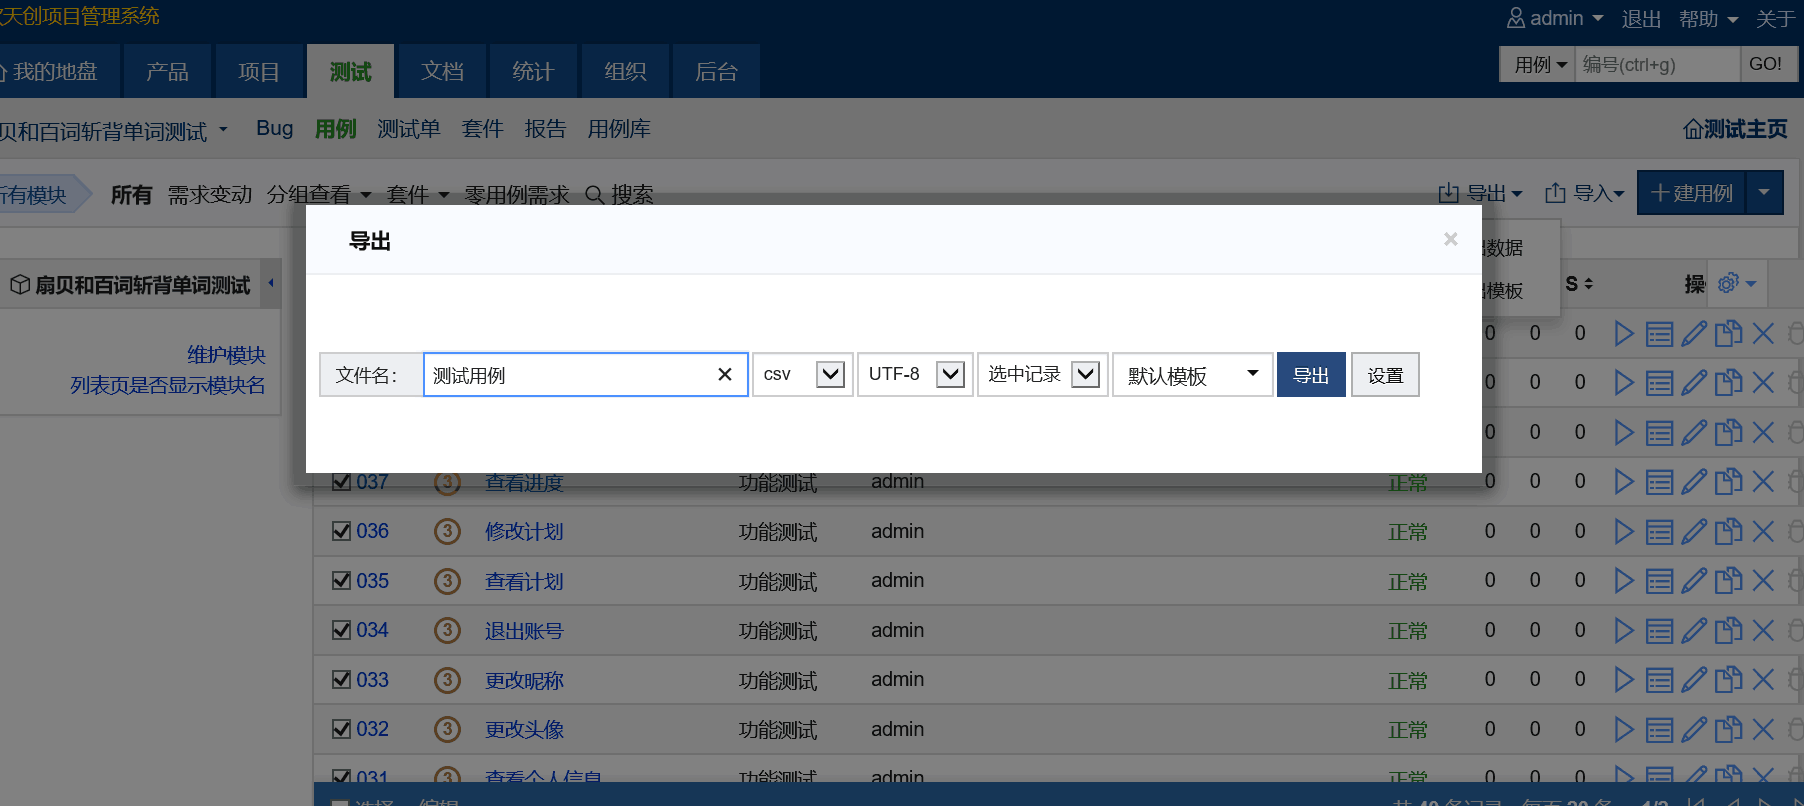The height and width of the screenshot is (806, 1804).
Task: Click the delete X icon for case 032
Action: [x=1763, y=729]
